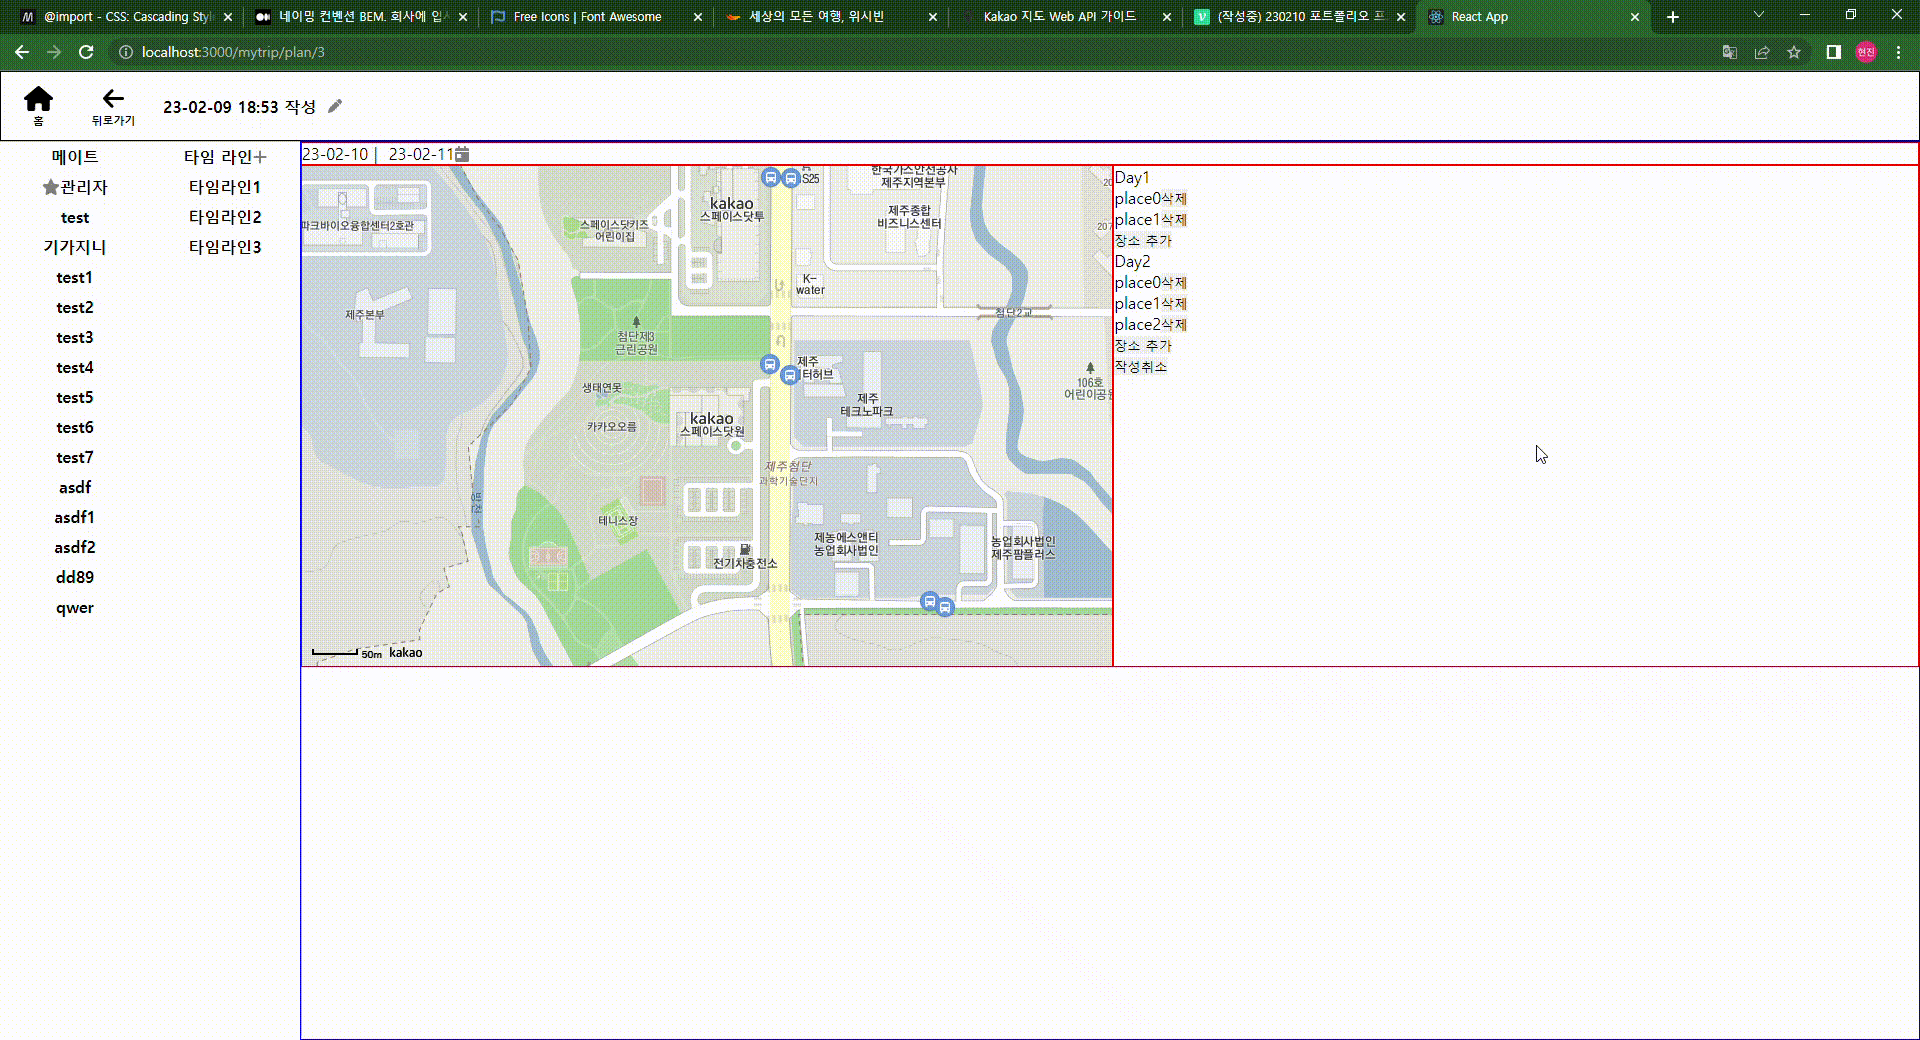Select 타임라인2 in the timeline list
Viewport: 1920px width, 1040px height.
pyautogui.click(x=225, y=217)
